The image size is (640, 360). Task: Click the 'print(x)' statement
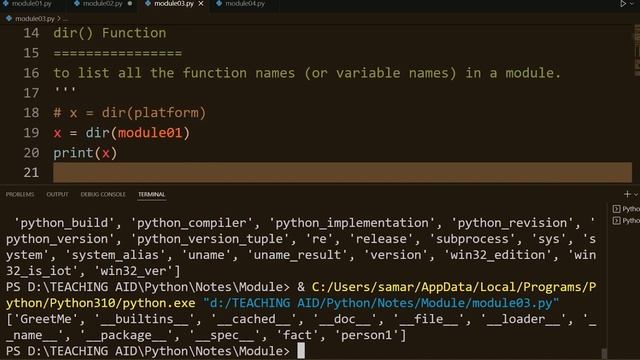pos(85,153)
